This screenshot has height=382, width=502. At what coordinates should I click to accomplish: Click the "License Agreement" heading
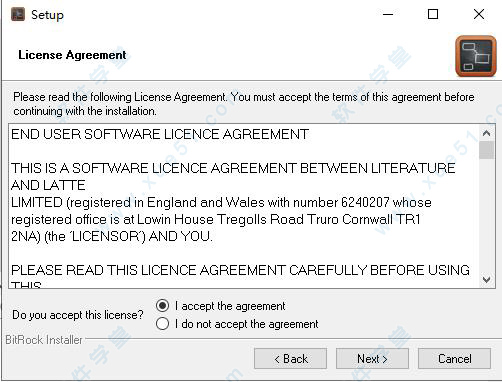pyautogui.click(x=72, y=55)
